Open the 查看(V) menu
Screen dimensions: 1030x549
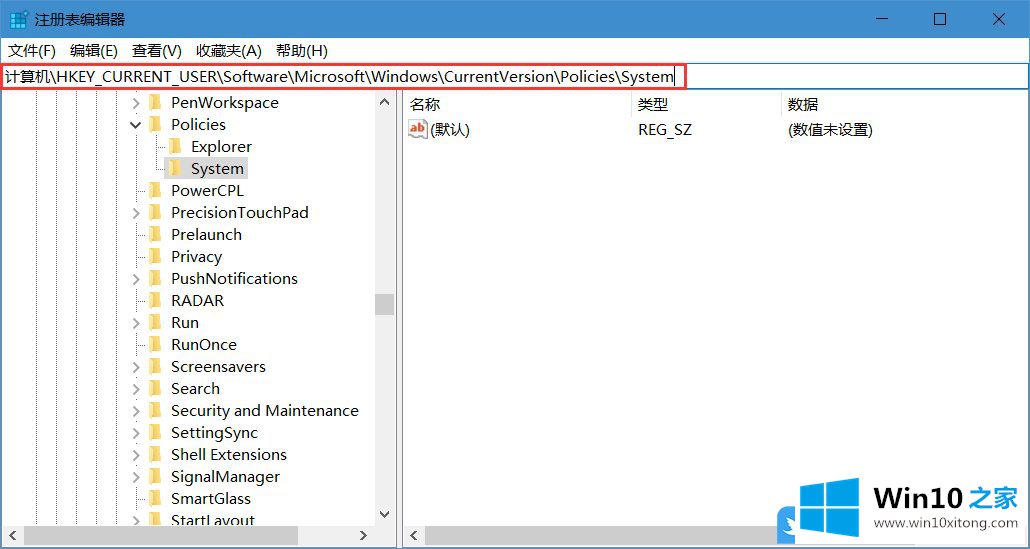pyautogui.click(x=156, y=51)
